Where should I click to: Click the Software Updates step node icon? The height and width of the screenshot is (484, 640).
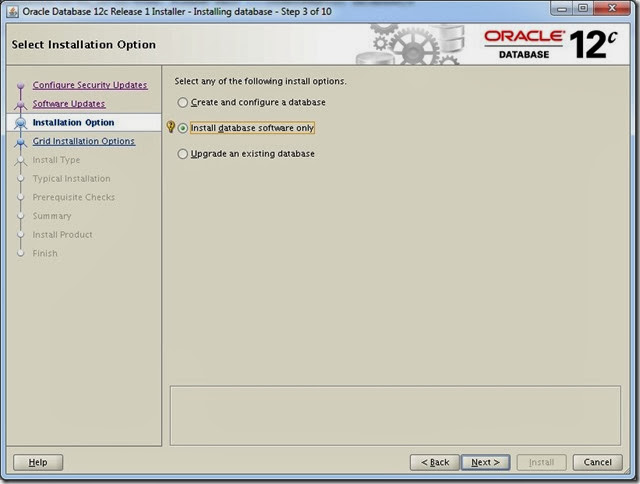[20, 104]
